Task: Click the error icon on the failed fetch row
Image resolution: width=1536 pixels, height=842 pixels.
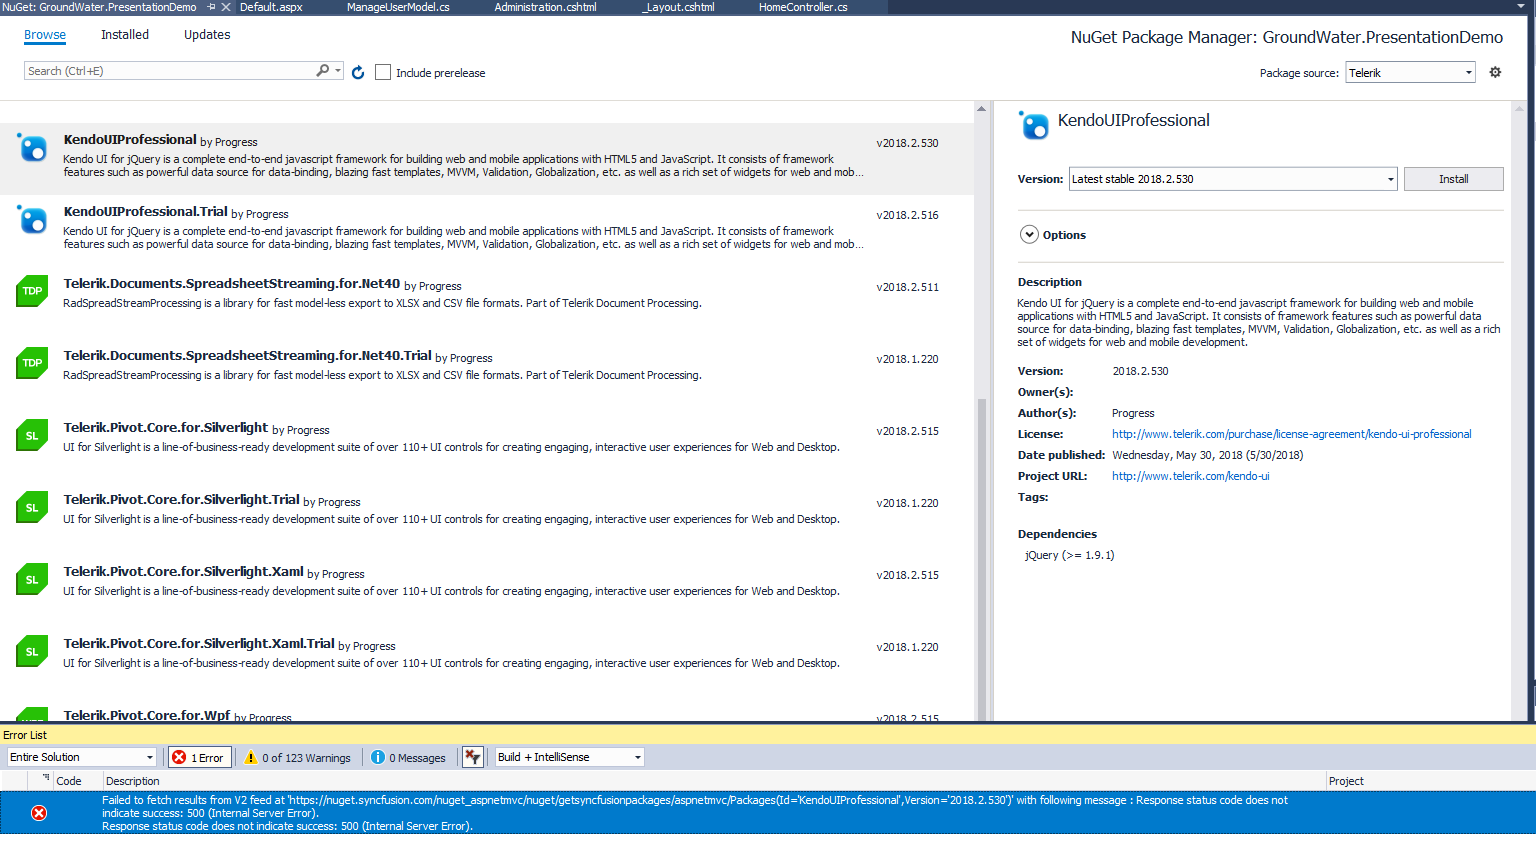Action: [39, 813]
